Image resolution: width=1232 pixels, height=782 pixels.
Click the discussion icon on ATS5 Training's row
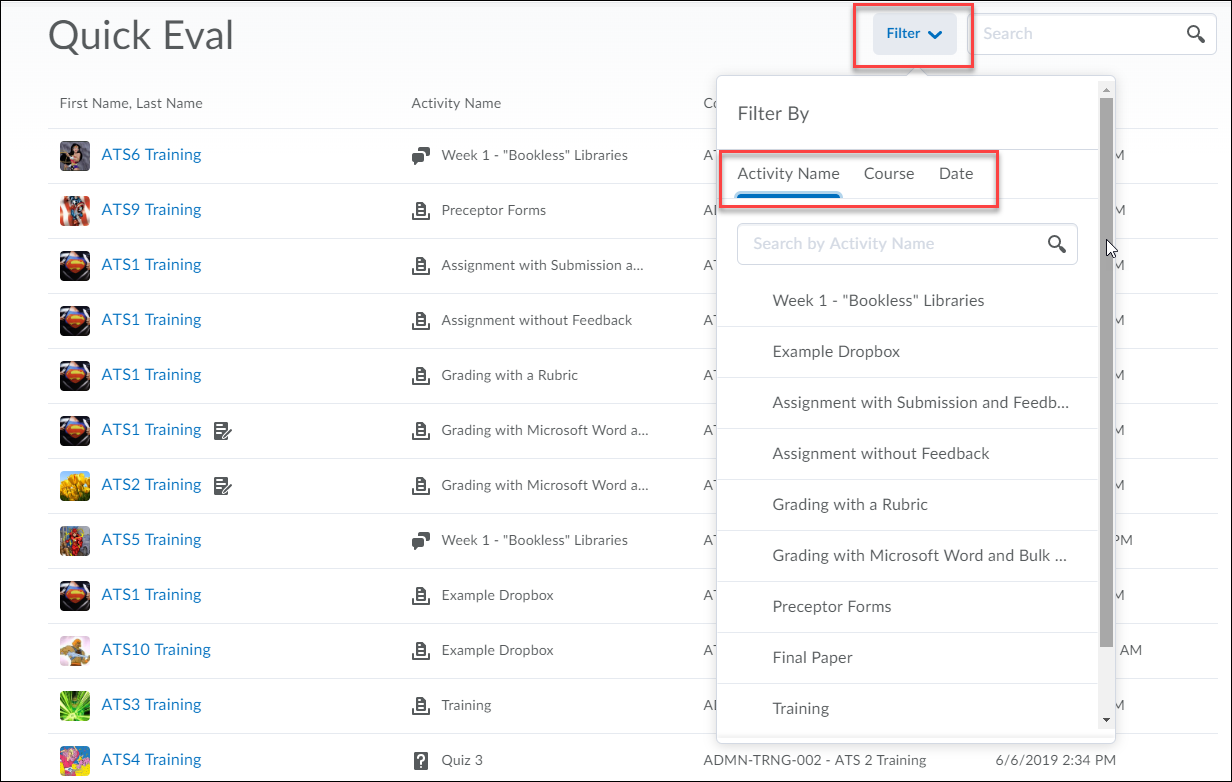[419, 539]
